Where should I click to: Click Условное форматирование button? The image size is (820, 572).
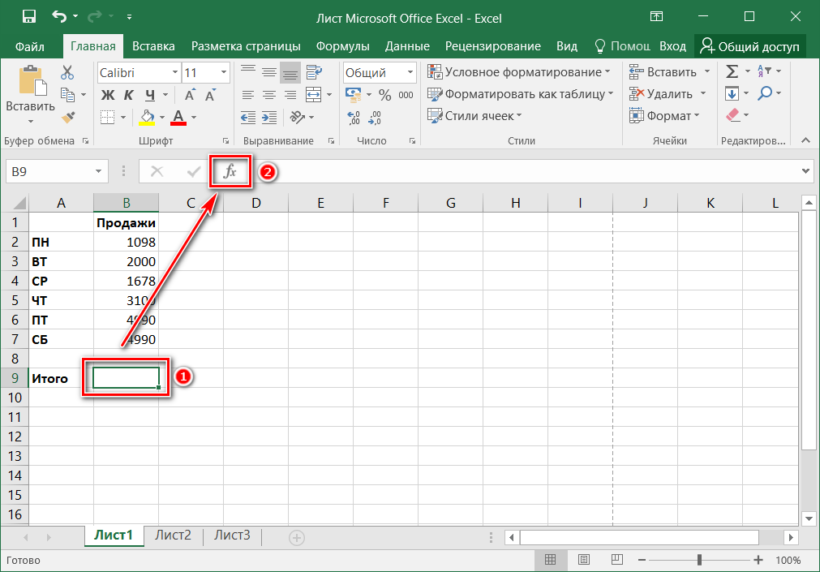[520, 72]
